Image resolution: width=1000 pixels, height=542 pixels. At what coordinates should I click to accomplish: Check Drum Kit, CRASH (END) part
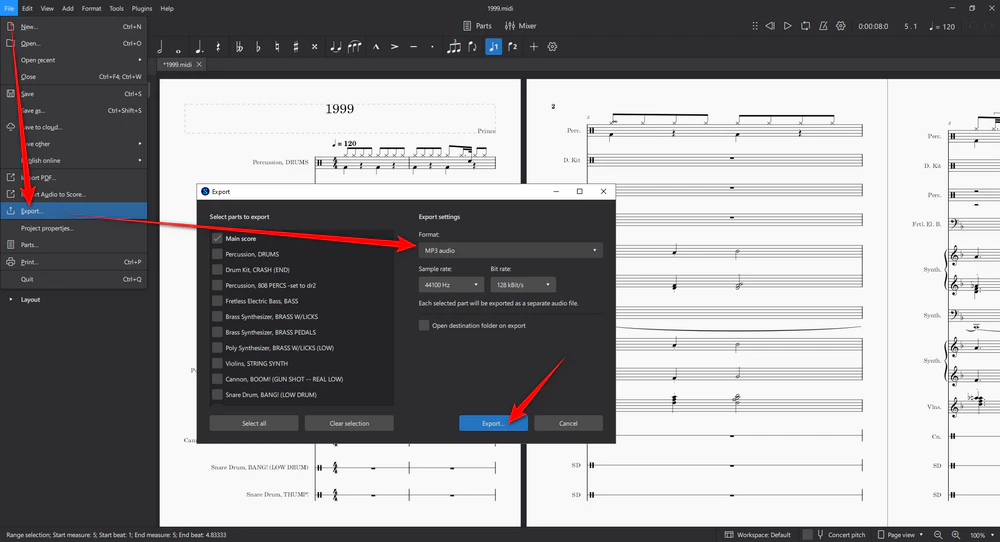coord(217,270)
